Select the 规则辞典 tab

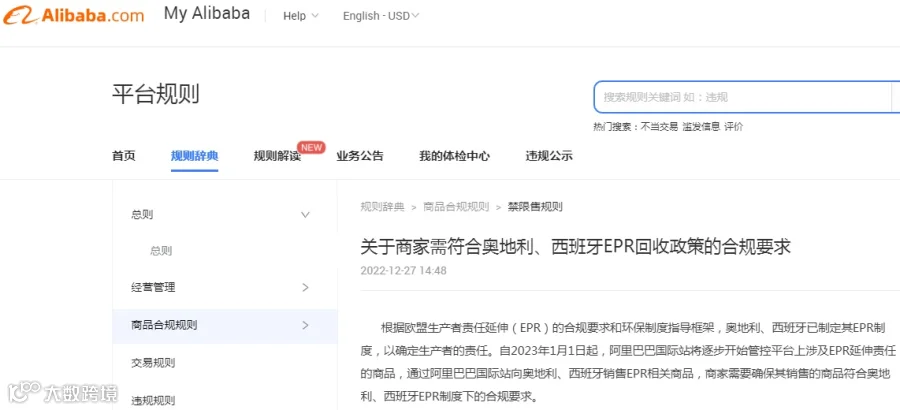pyautogui.click(x=195, y=156)
